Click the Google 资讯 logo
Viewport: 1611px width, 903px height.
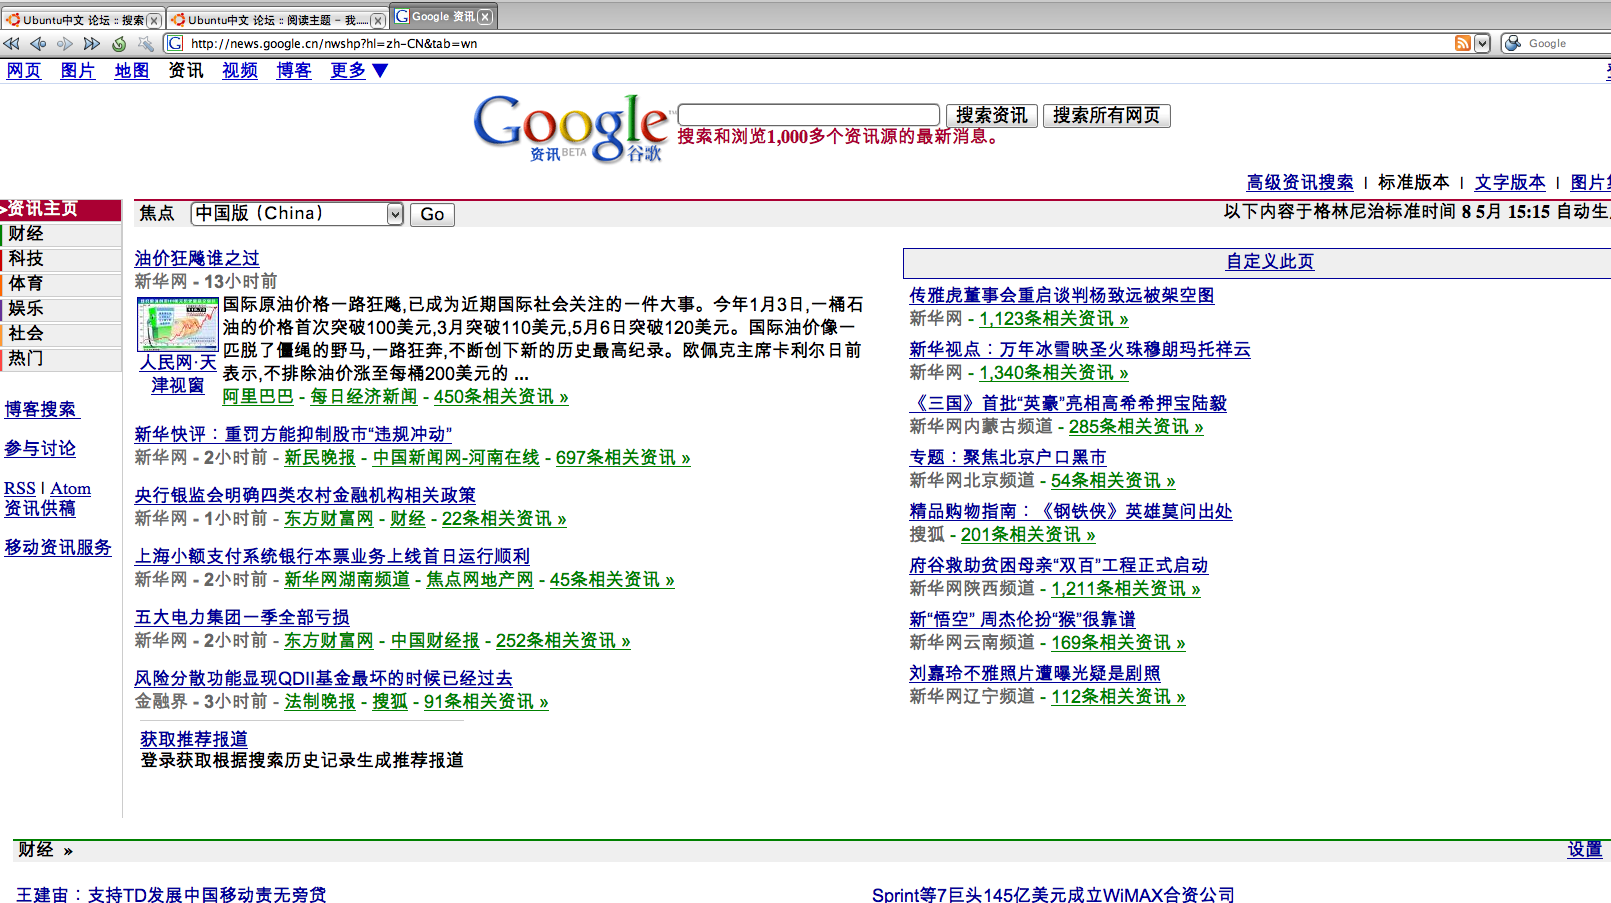[x=570, y=128]
